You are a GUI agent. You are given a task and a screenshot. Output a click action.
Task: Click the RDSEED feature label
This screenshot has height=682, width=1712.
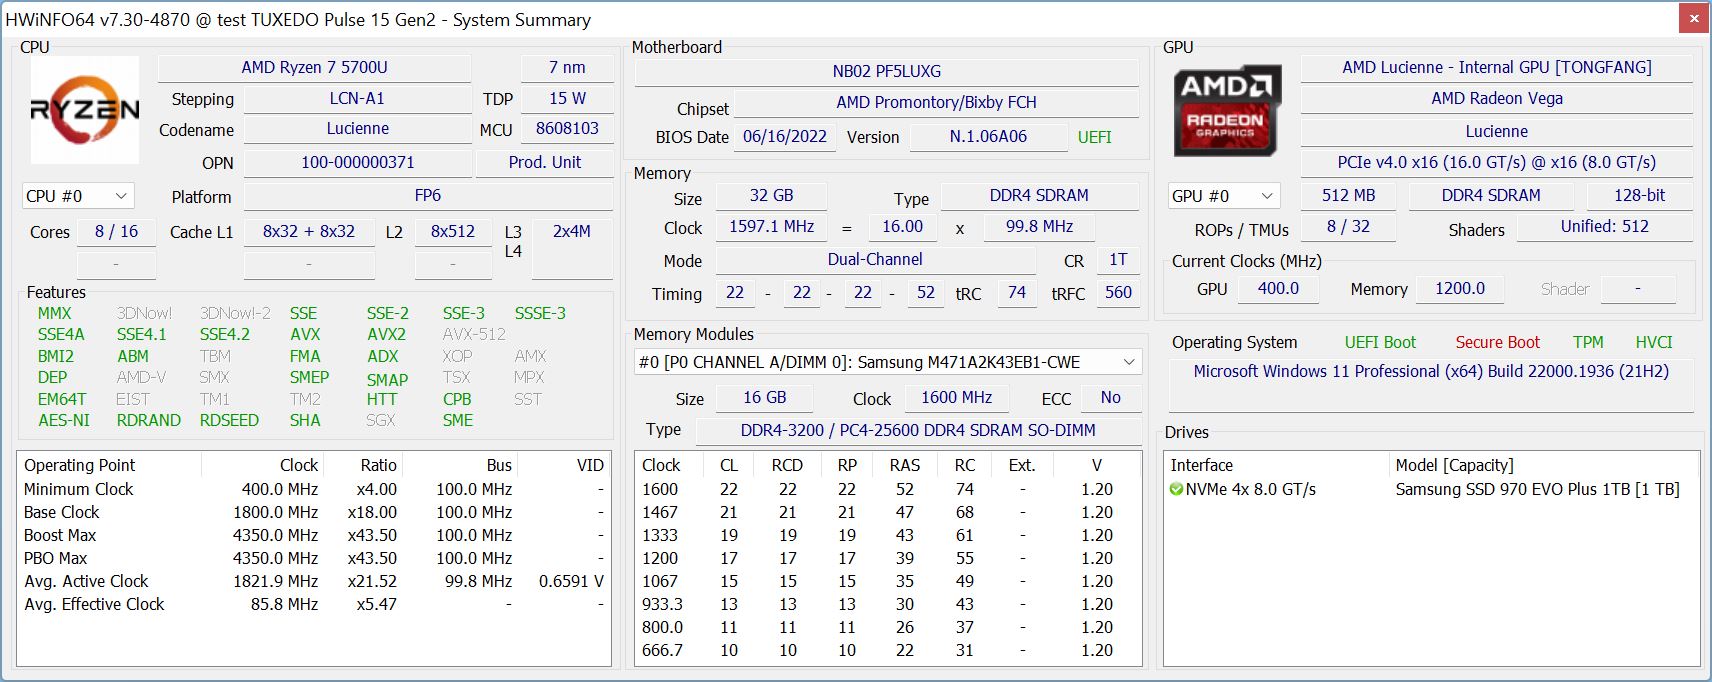[x=229, y=421]
